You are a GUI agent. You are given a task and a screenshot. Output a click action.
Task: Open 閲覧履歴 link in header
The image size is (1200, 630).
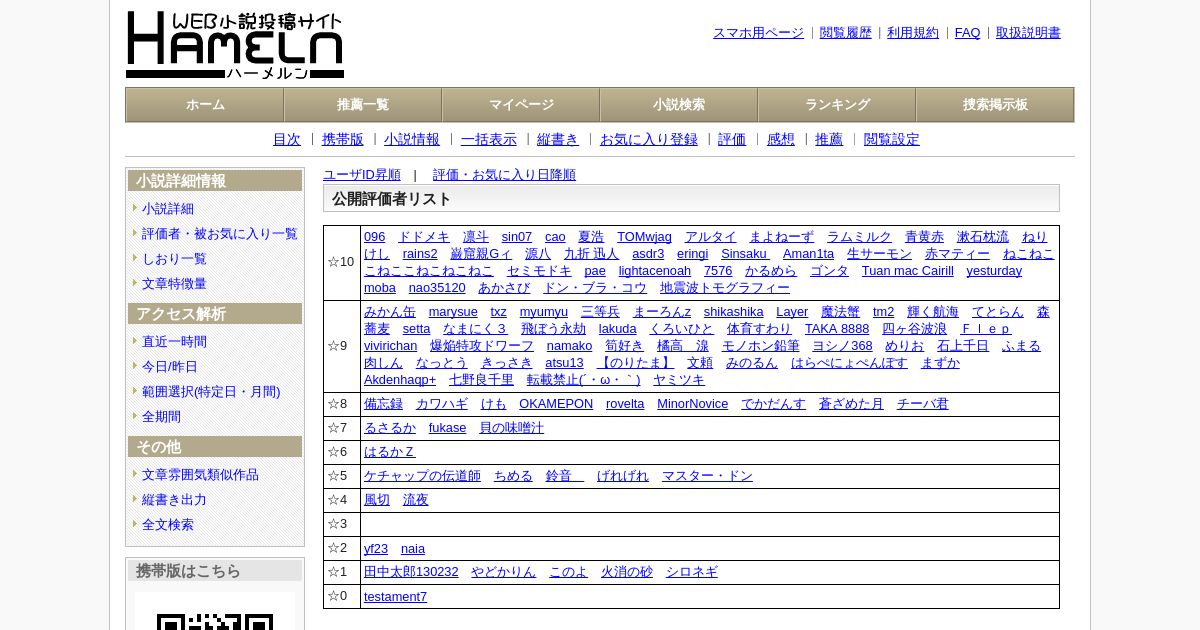pos(846,33)
